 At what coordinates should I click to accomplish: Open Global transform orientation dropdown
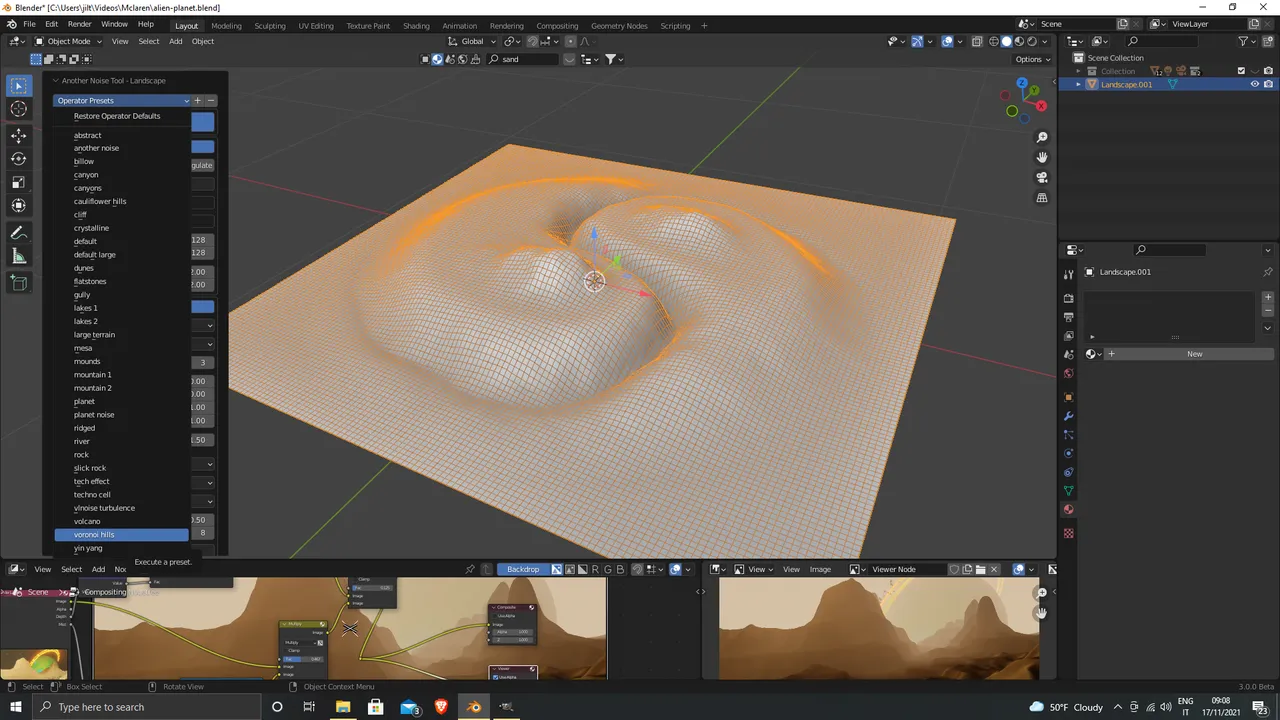click(x=472, y=41)
